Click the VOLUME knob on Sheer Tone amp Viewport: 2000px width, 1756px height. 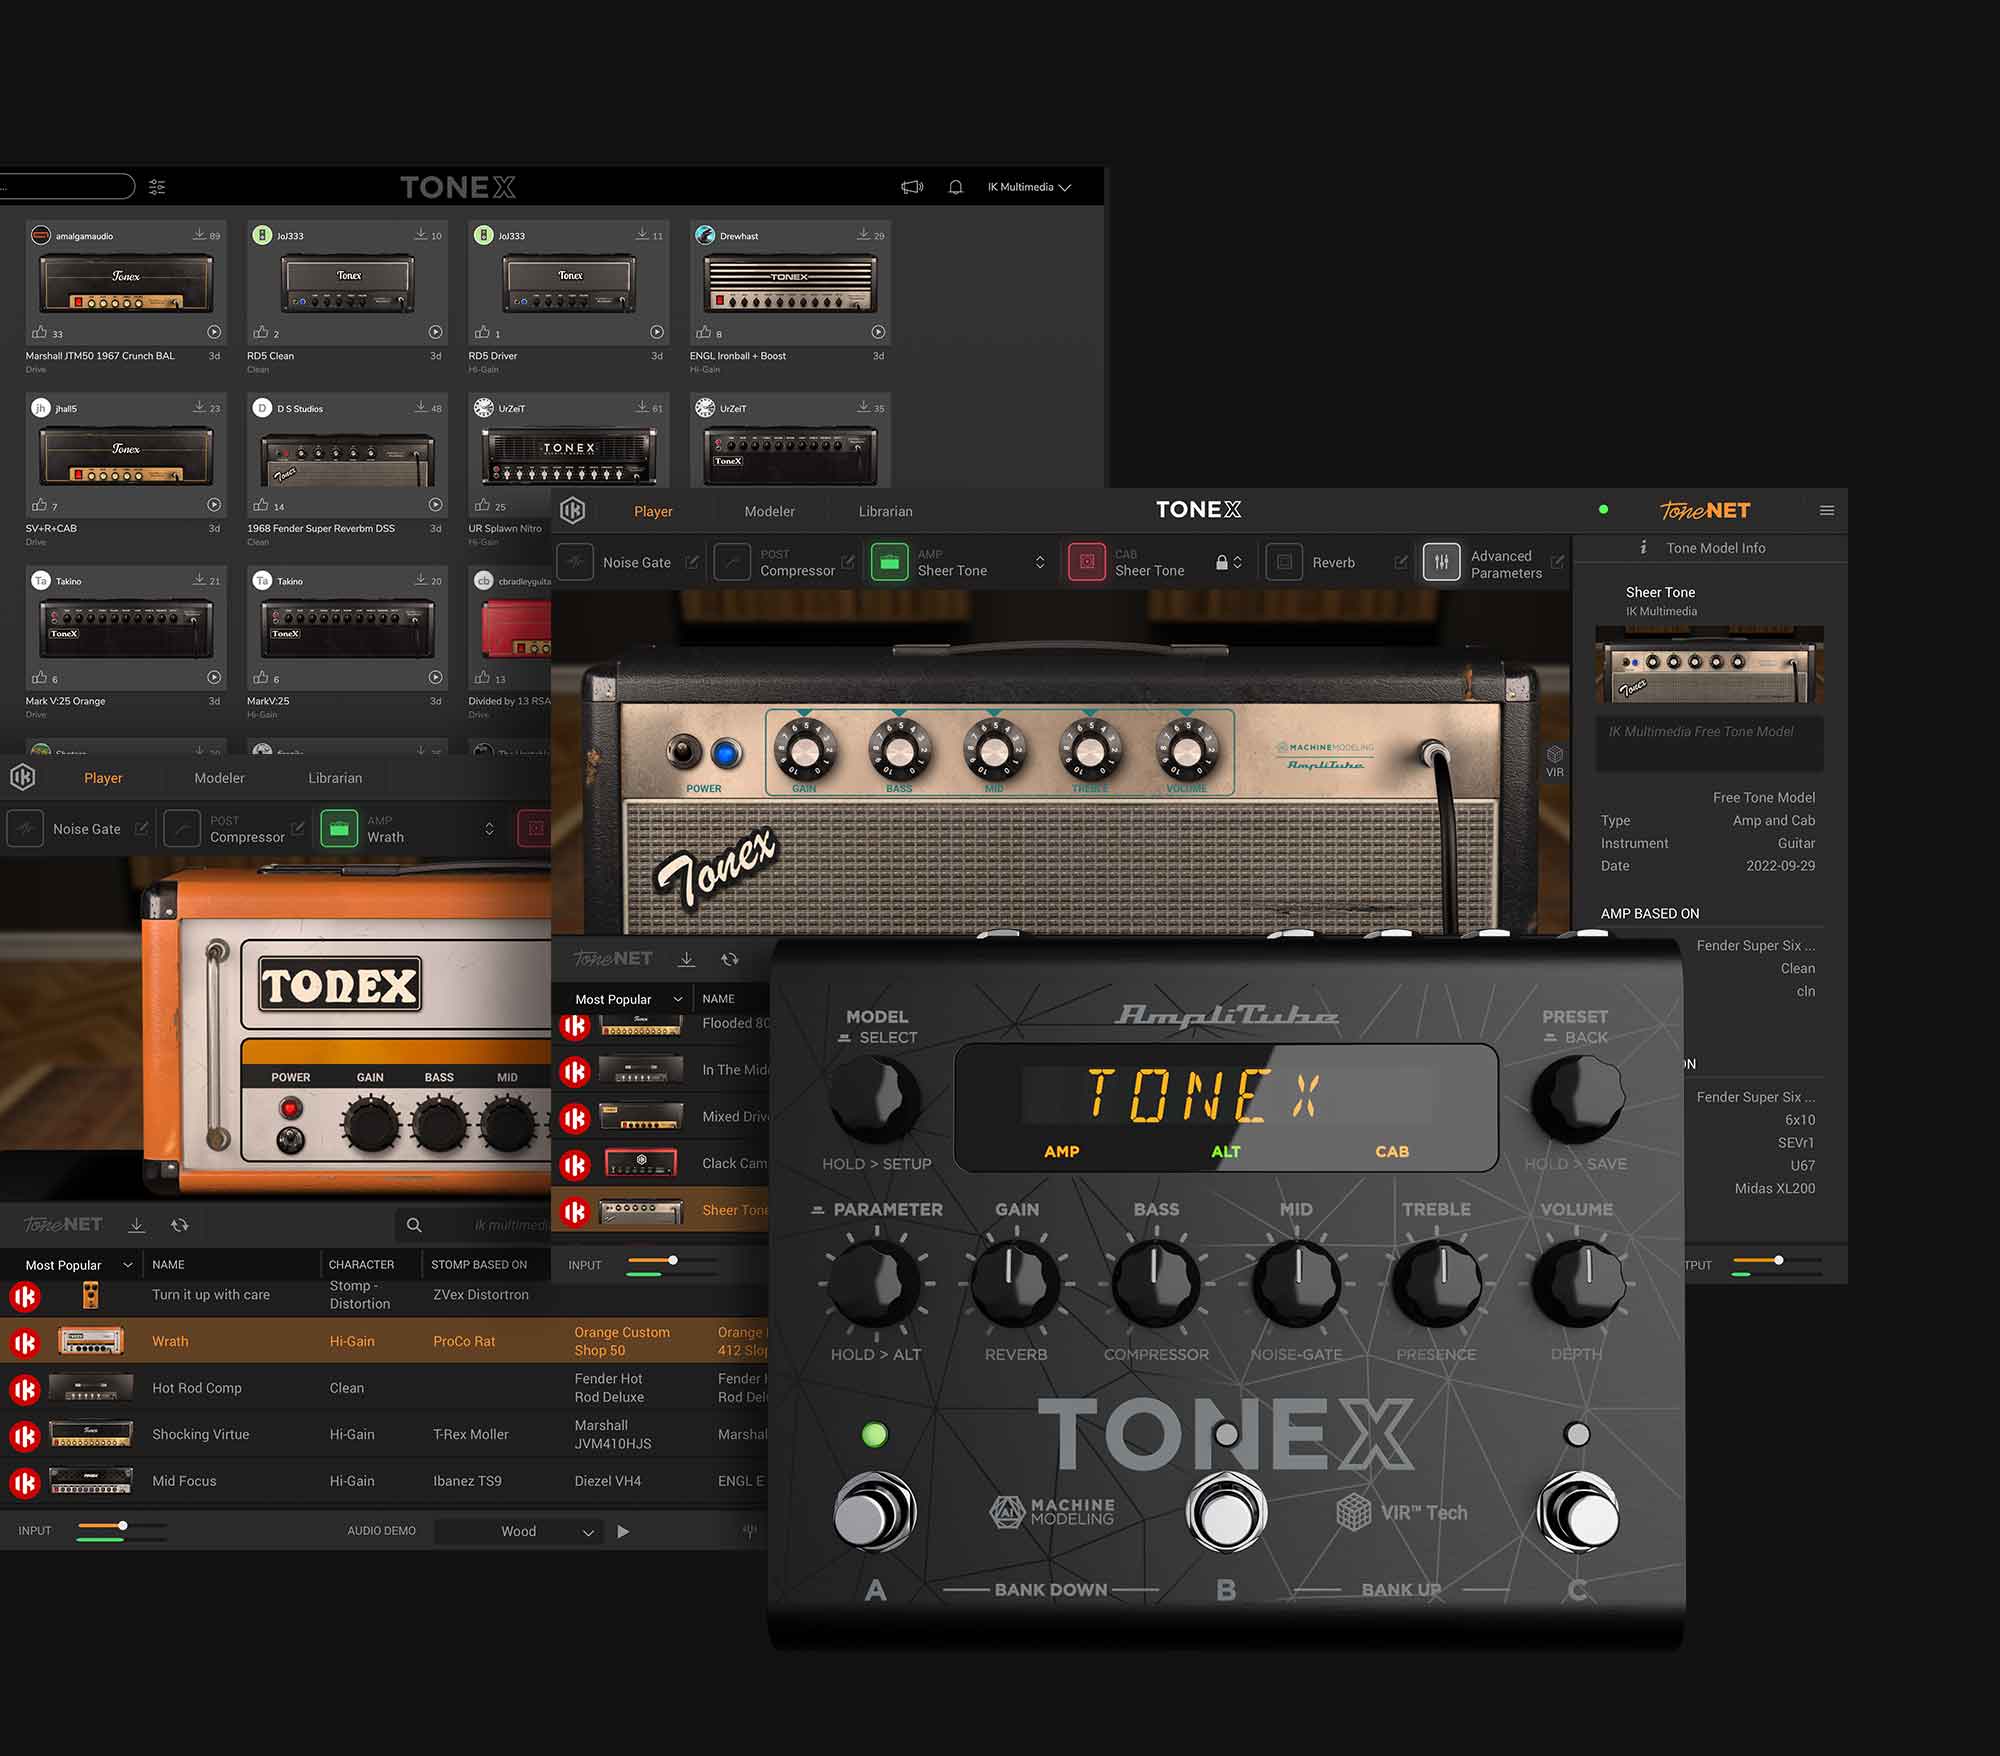(1186, 749)
